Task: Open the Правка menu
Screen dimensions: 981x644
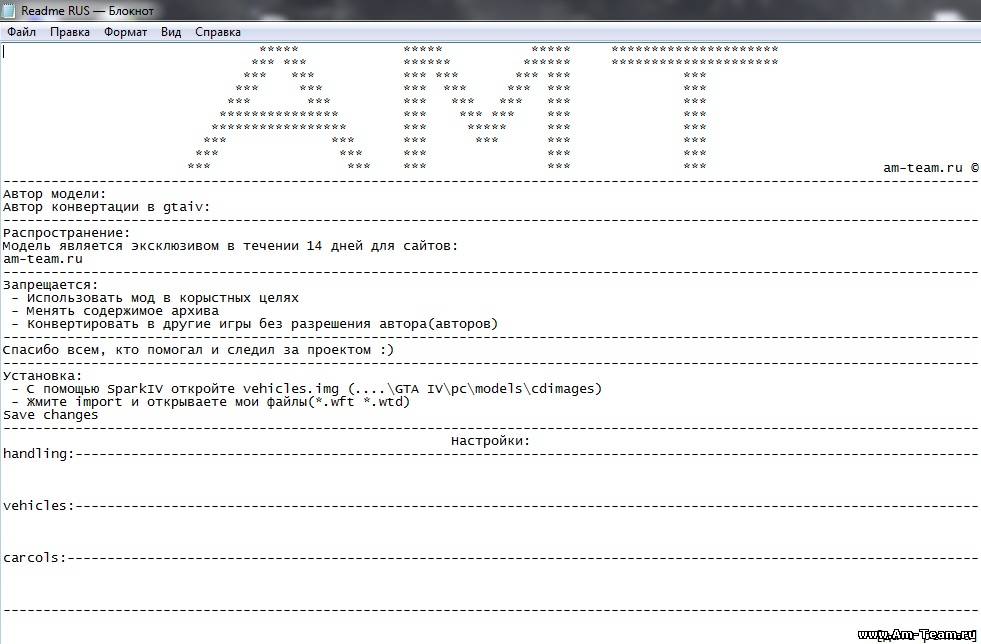Action: pos(69,32)
